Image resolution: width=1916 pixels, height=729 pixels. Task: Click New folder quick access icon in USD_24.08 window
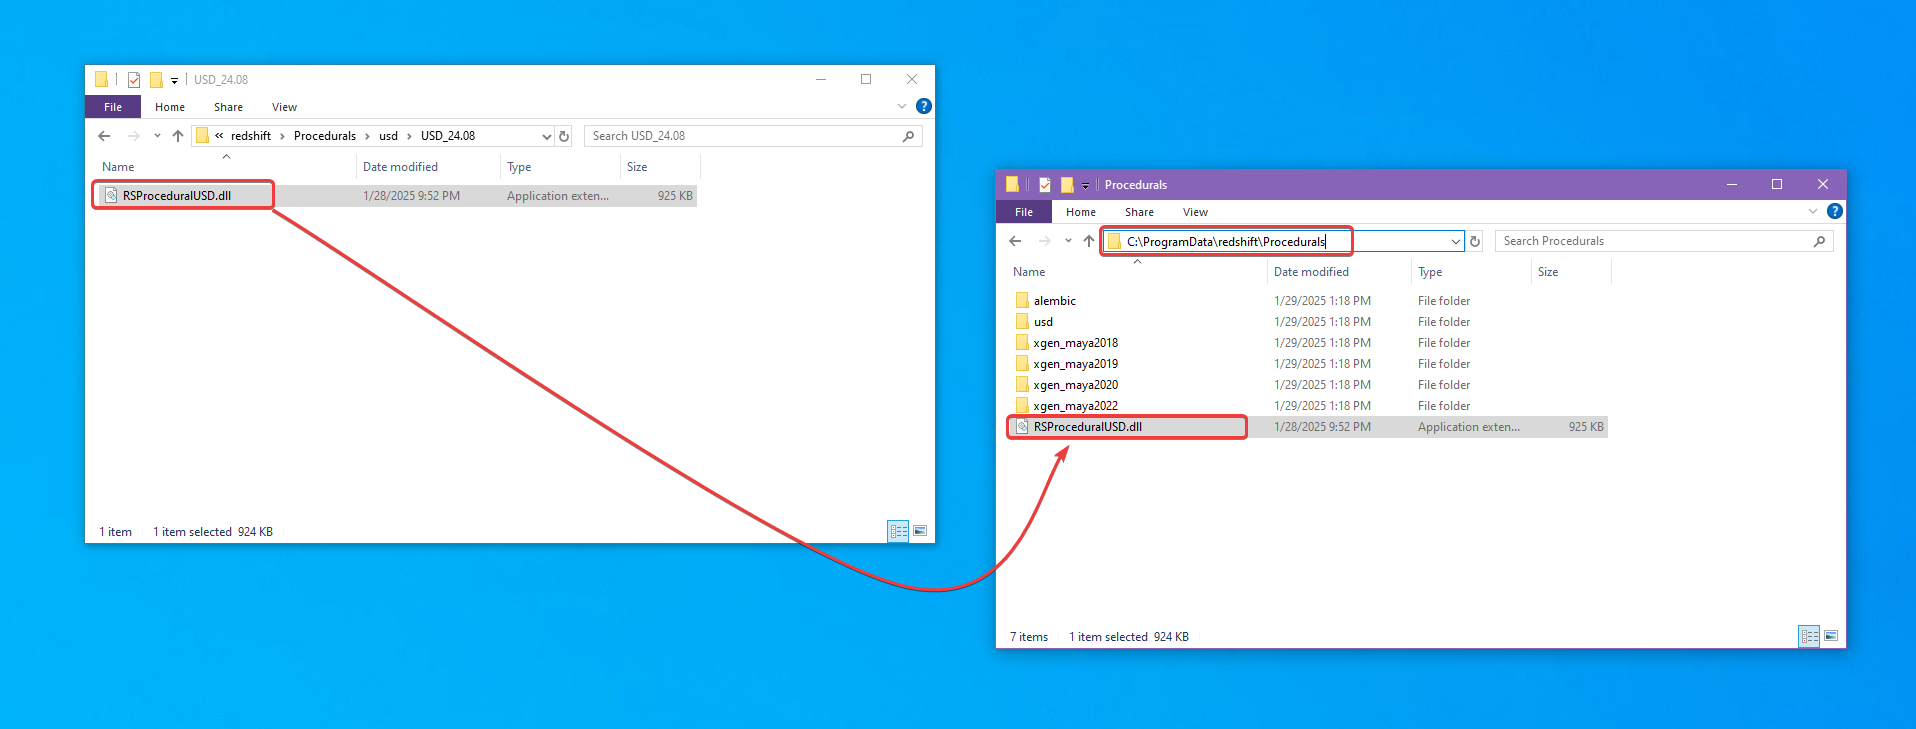[x=156, y=80]
